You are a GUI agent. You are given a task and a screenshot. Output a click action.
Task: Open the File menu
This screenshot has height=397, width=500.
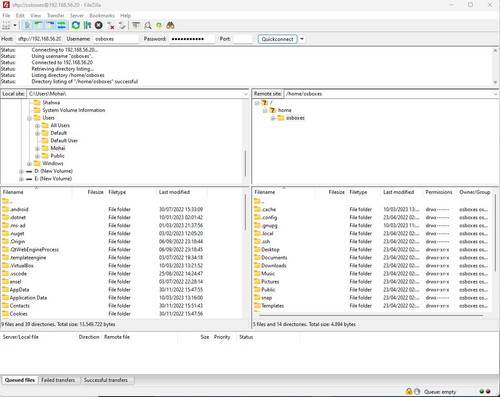point(6,16)
